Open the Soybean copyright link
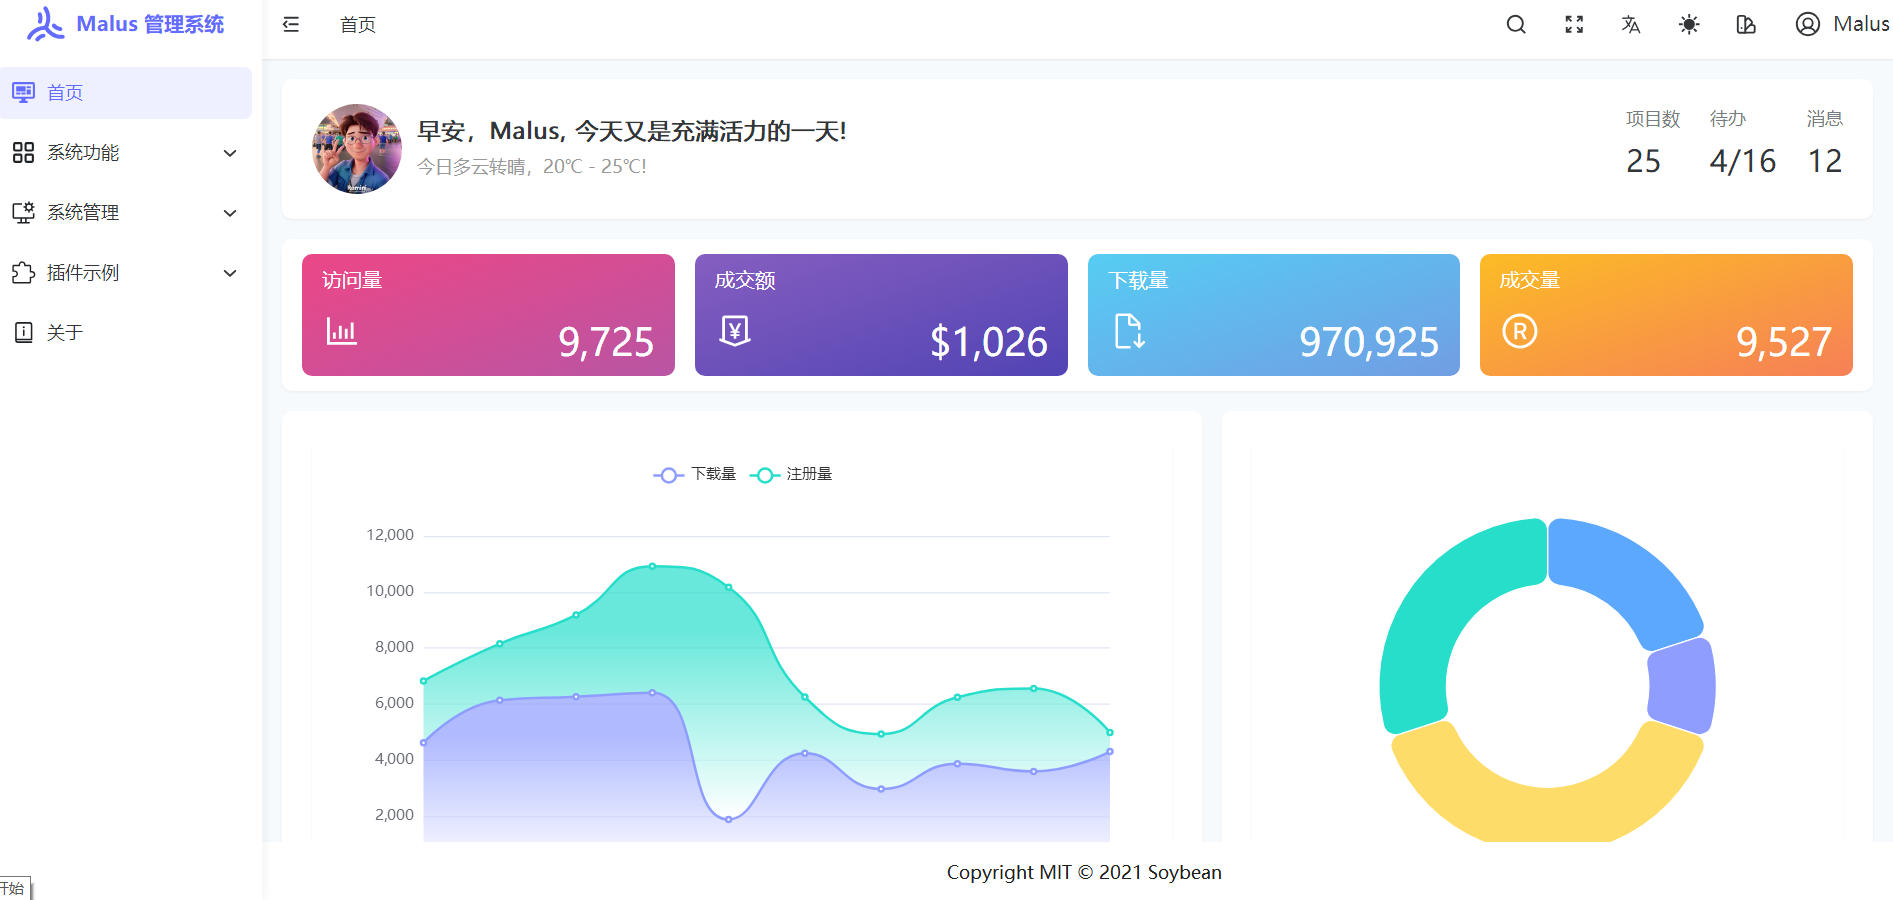 1186,872
